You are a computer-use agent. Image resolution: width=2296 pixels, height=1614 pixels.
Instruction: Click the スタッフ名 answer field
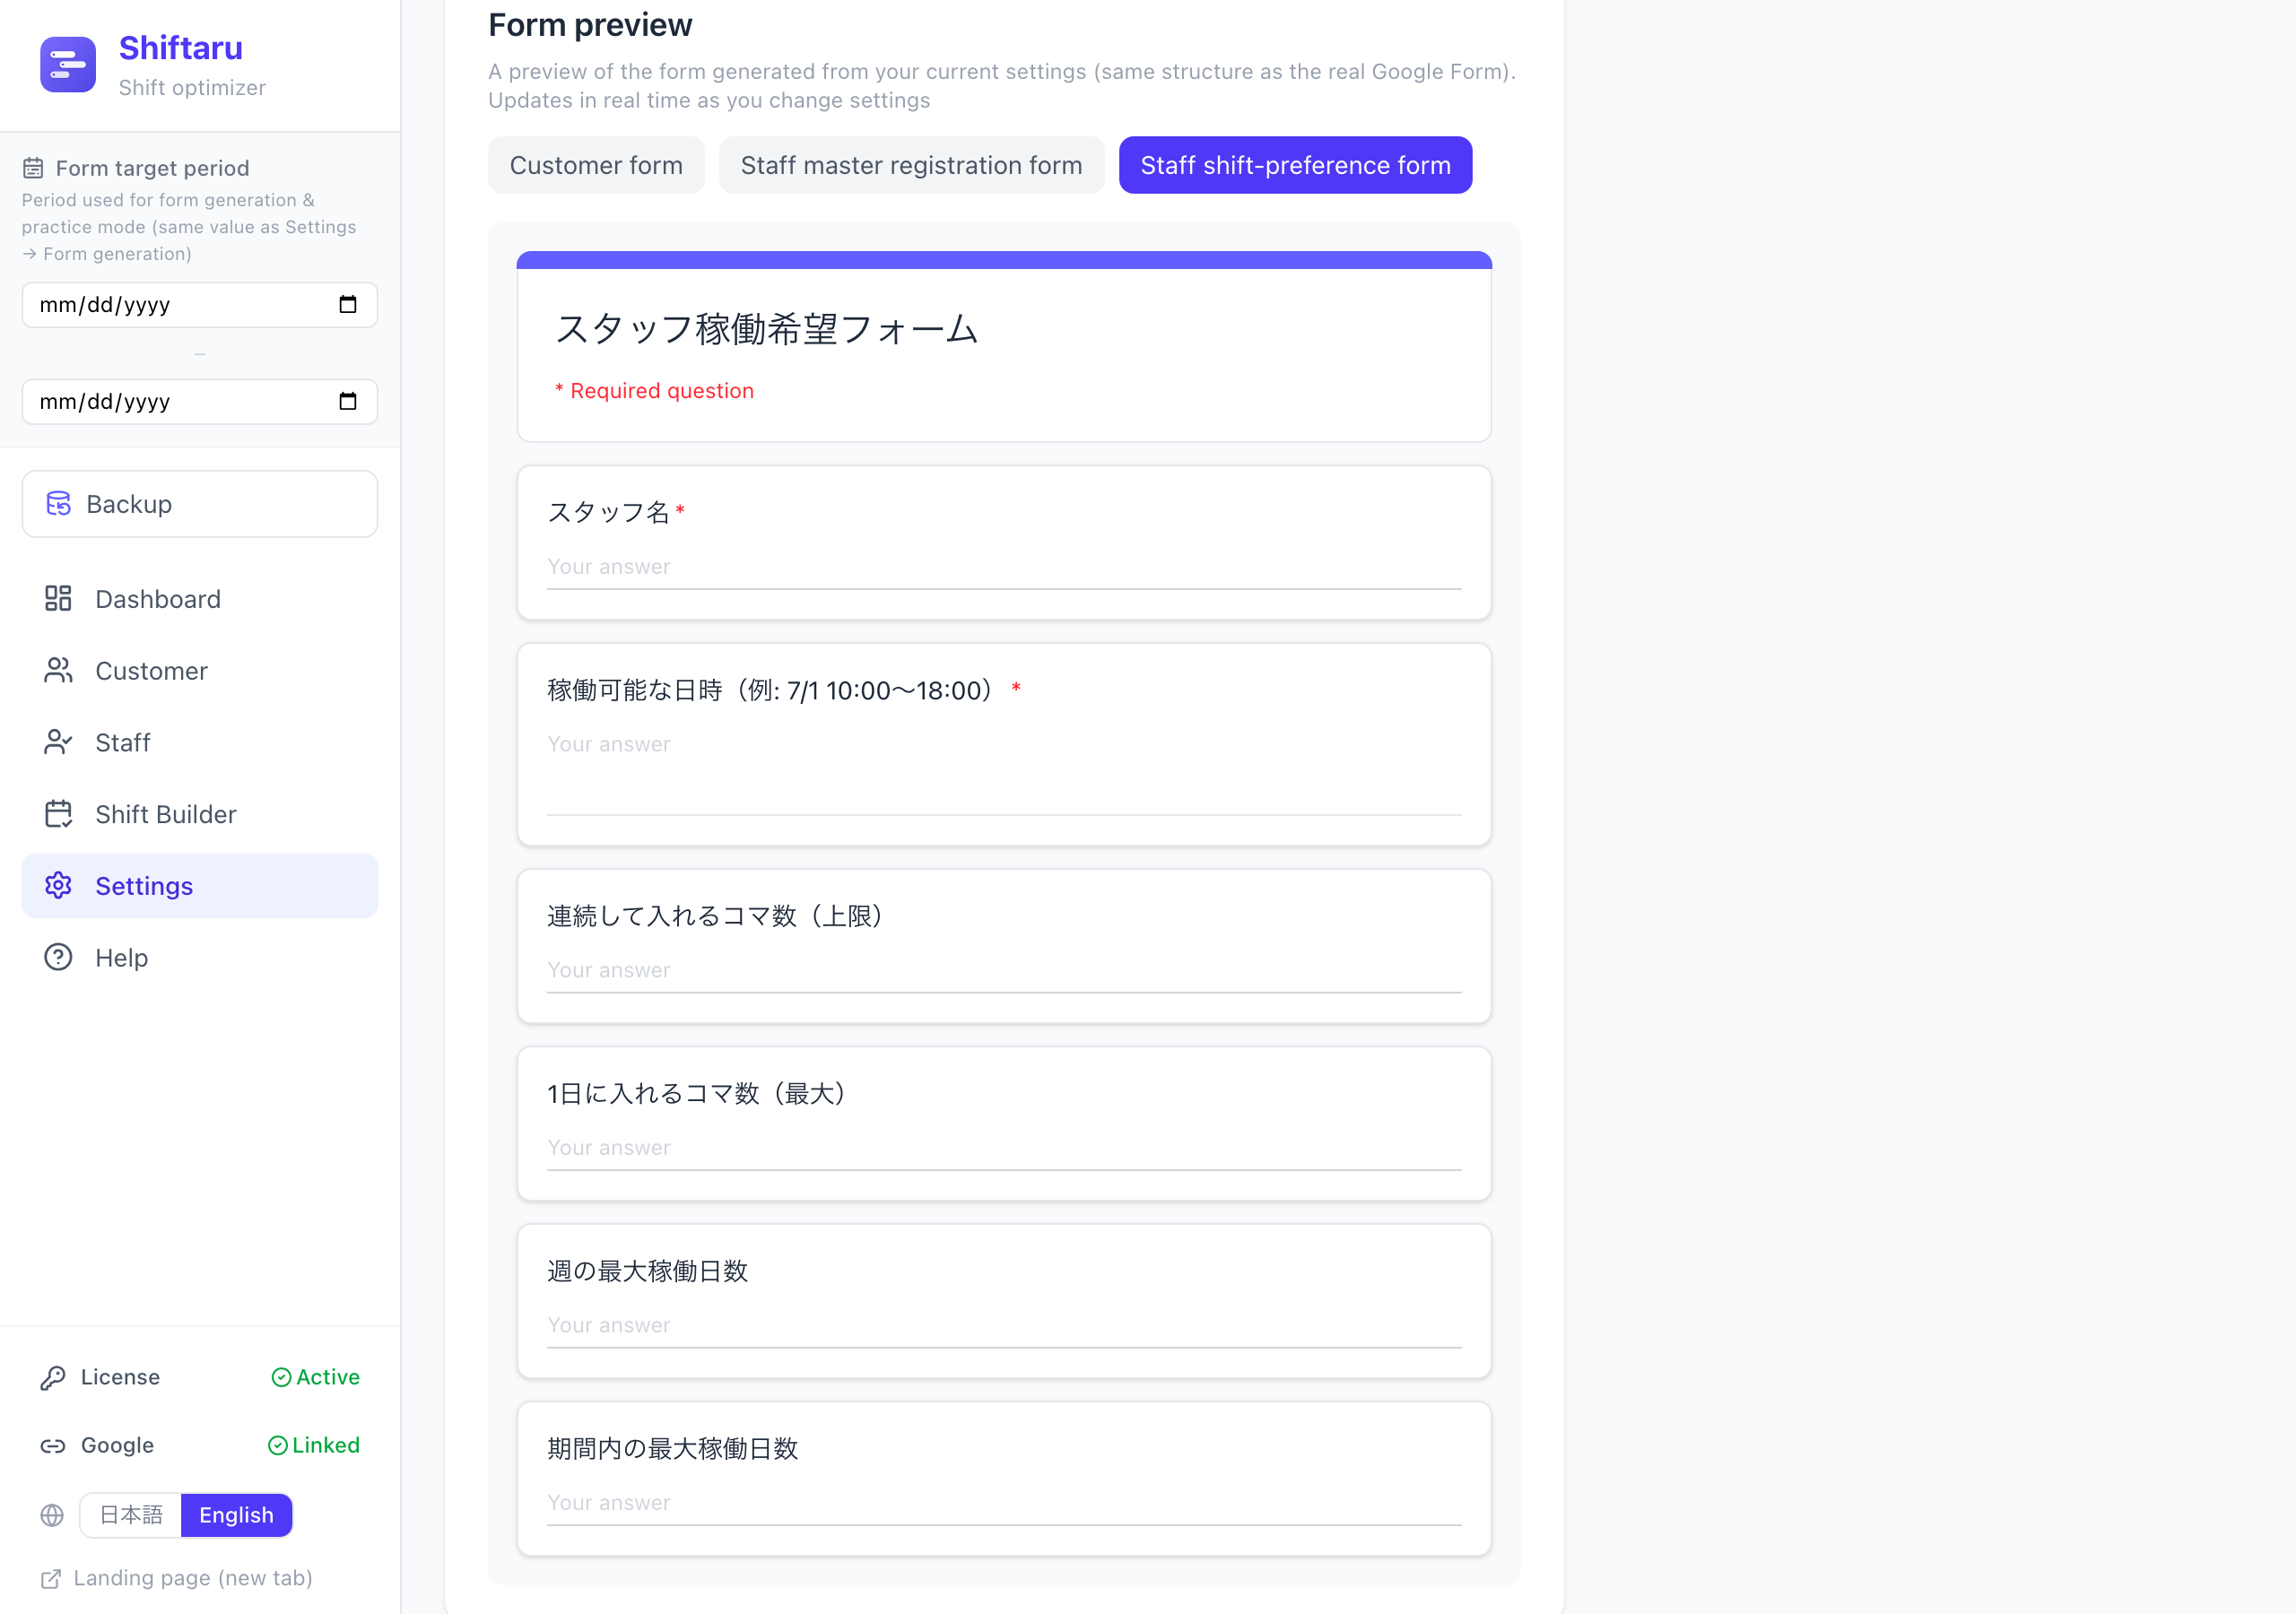tap(1004, 568)
